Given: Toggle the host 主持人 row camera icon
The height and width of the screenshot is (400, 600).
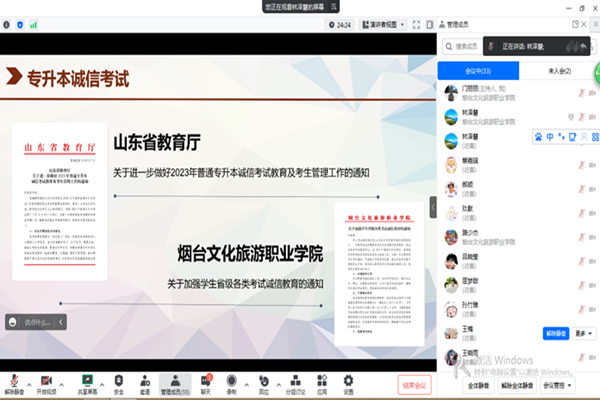Looking at the screenshot, I should click(x=592, y=93).
